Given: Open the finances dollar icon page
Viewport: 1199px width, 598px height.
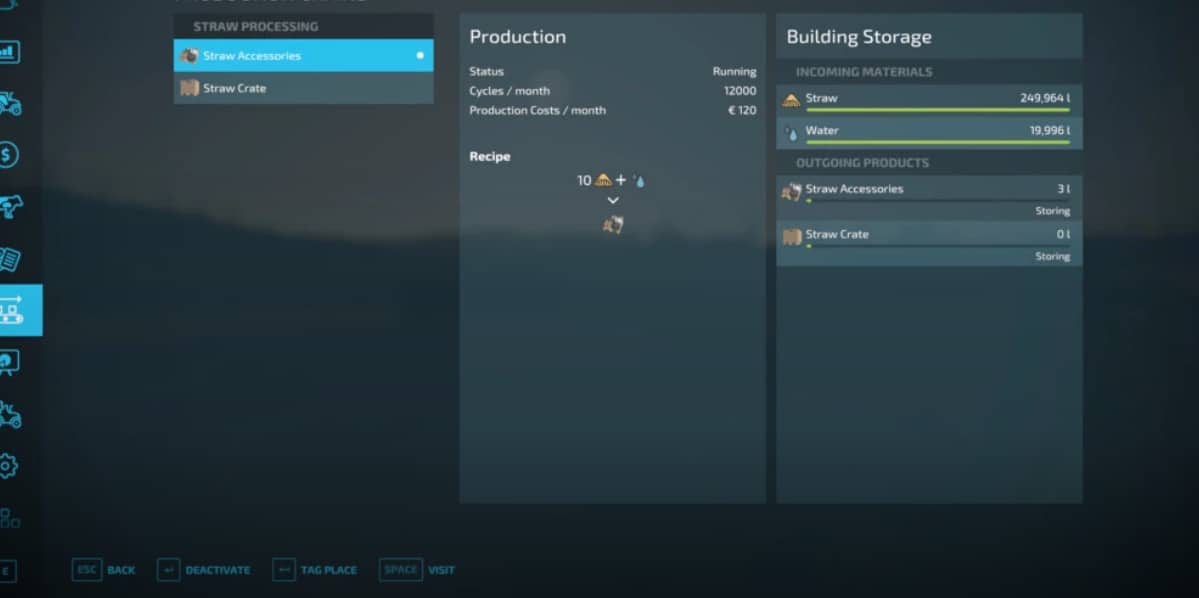Looking at the screenshot, I should (x=9, y=155).
